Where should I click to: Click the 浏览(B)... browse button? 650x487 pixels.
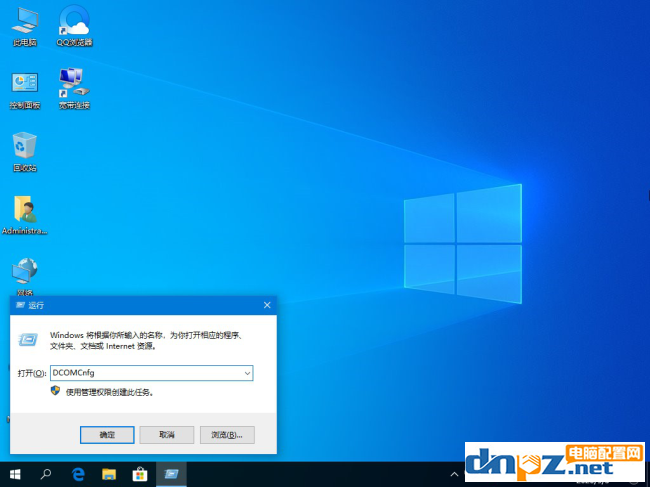227,435
